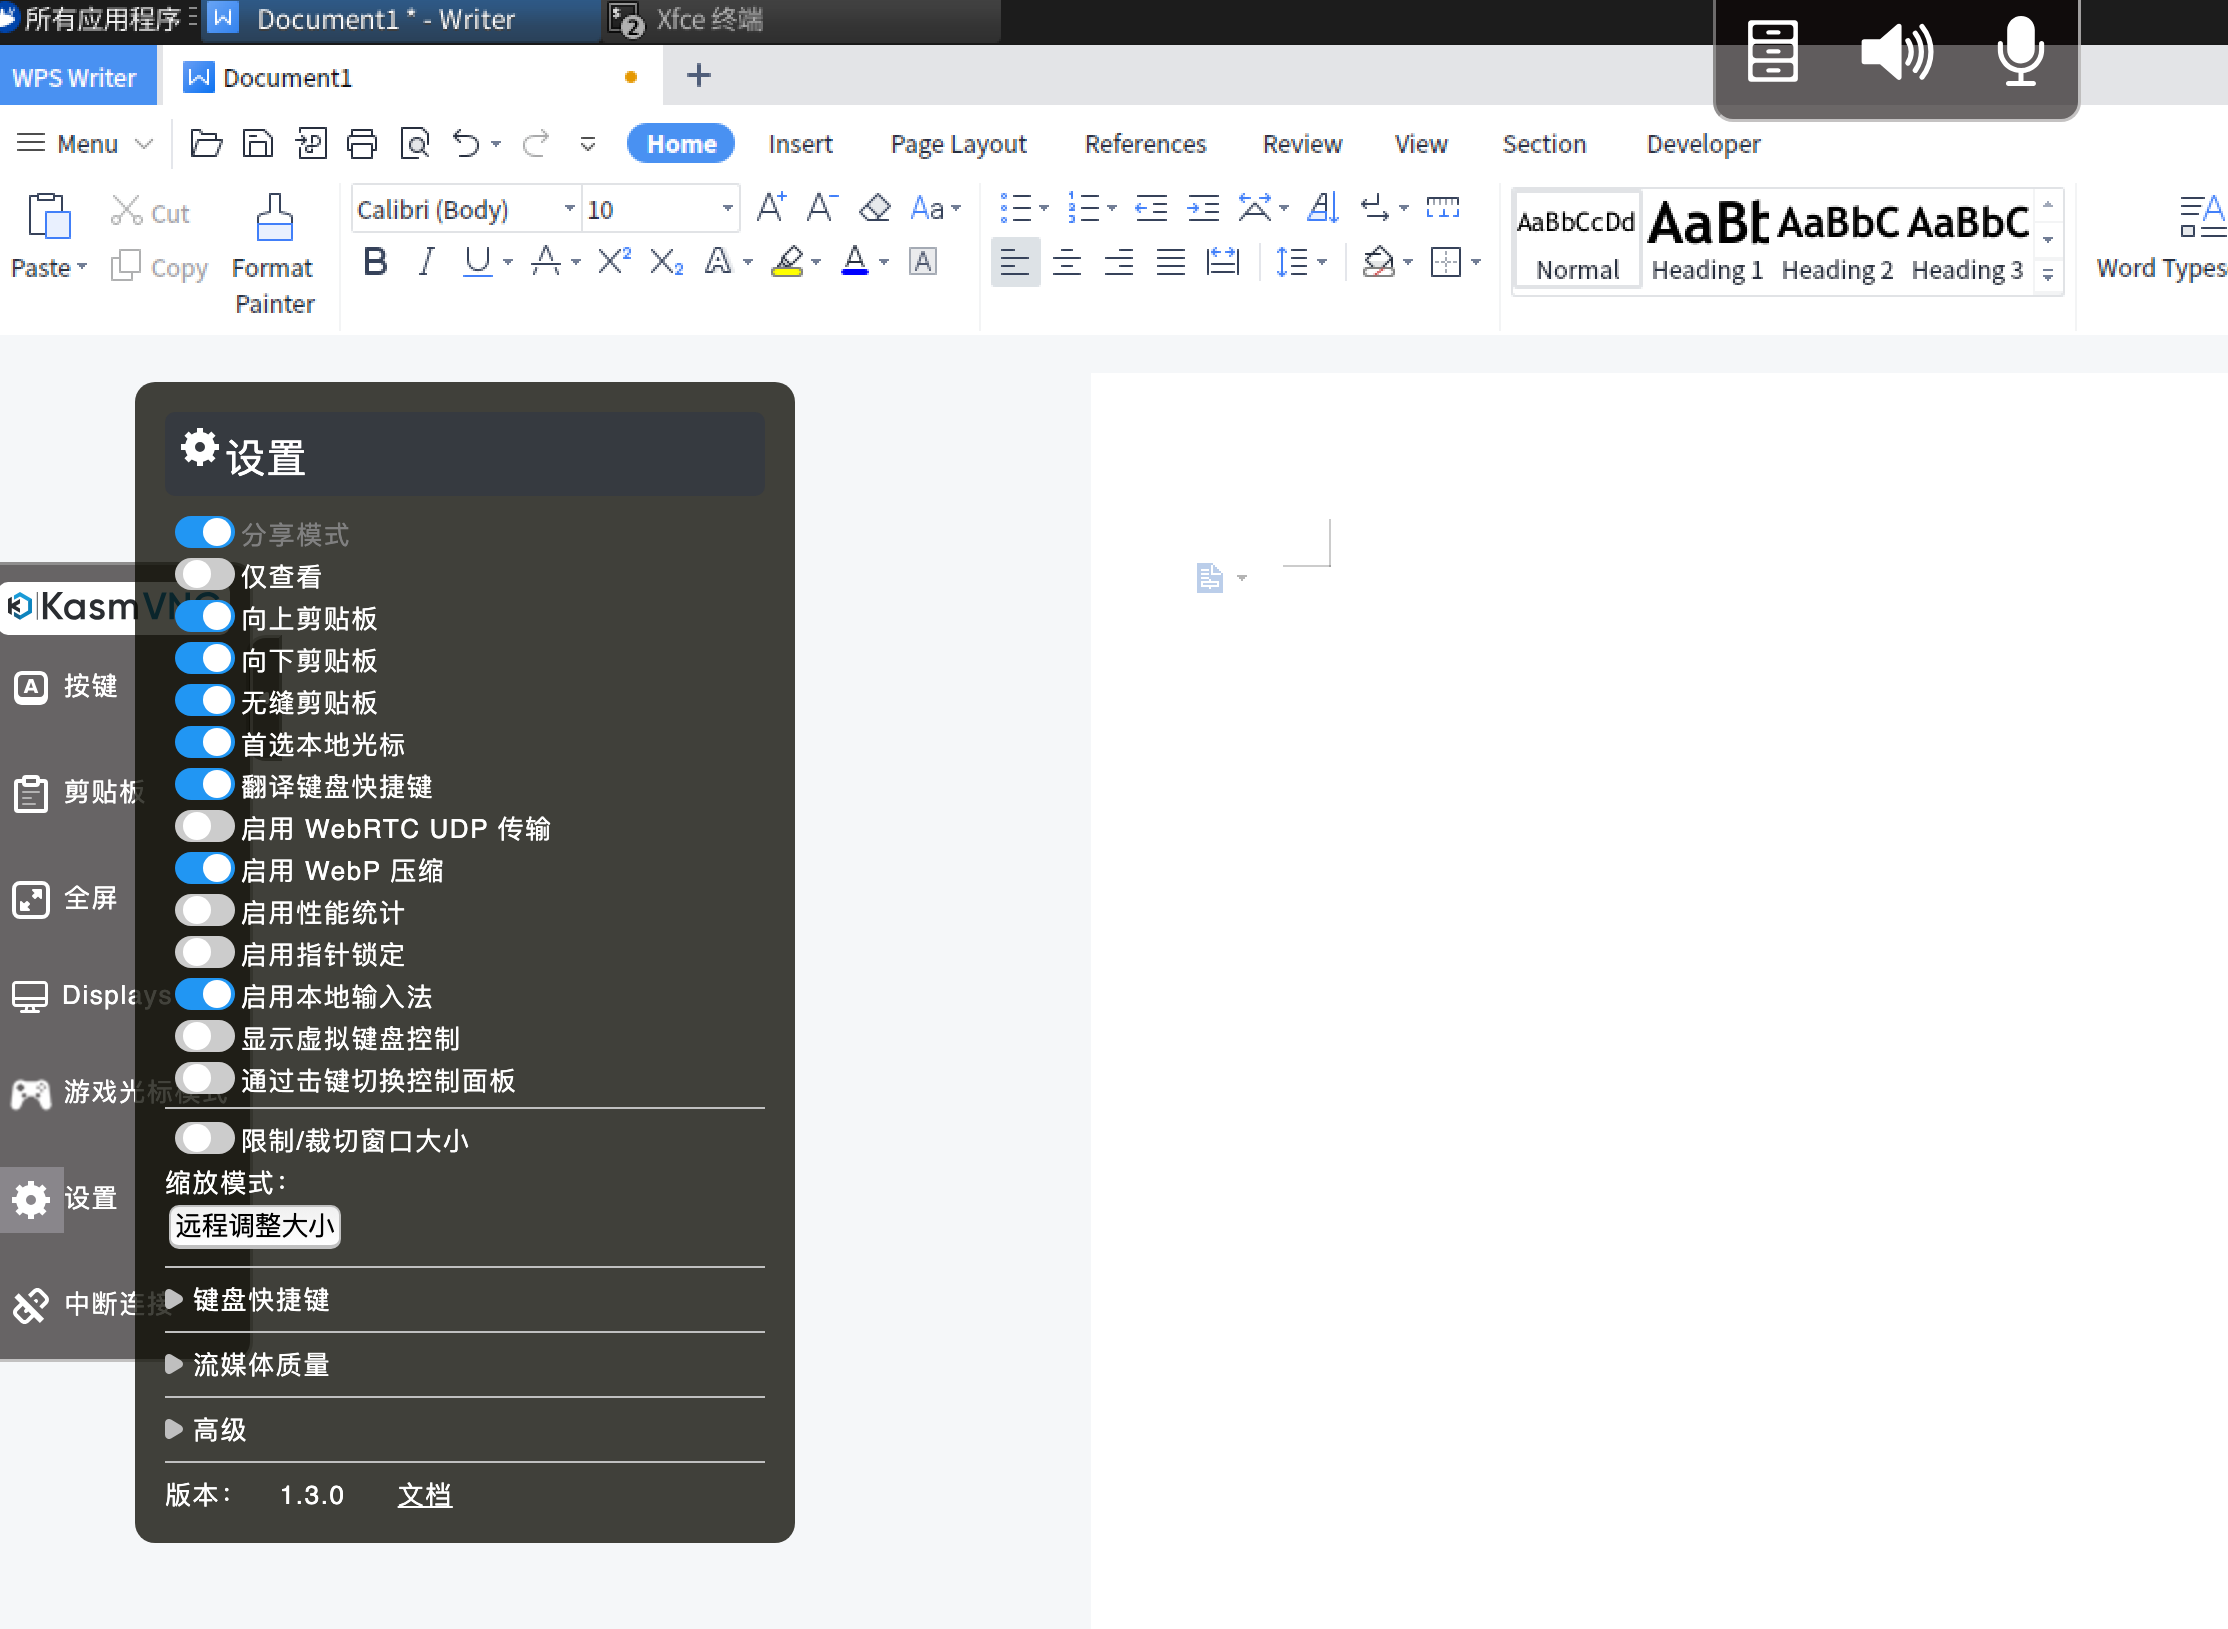
Task: Disable 启用 WebP 压缩 toggle
Action: (x=205, y=869)
